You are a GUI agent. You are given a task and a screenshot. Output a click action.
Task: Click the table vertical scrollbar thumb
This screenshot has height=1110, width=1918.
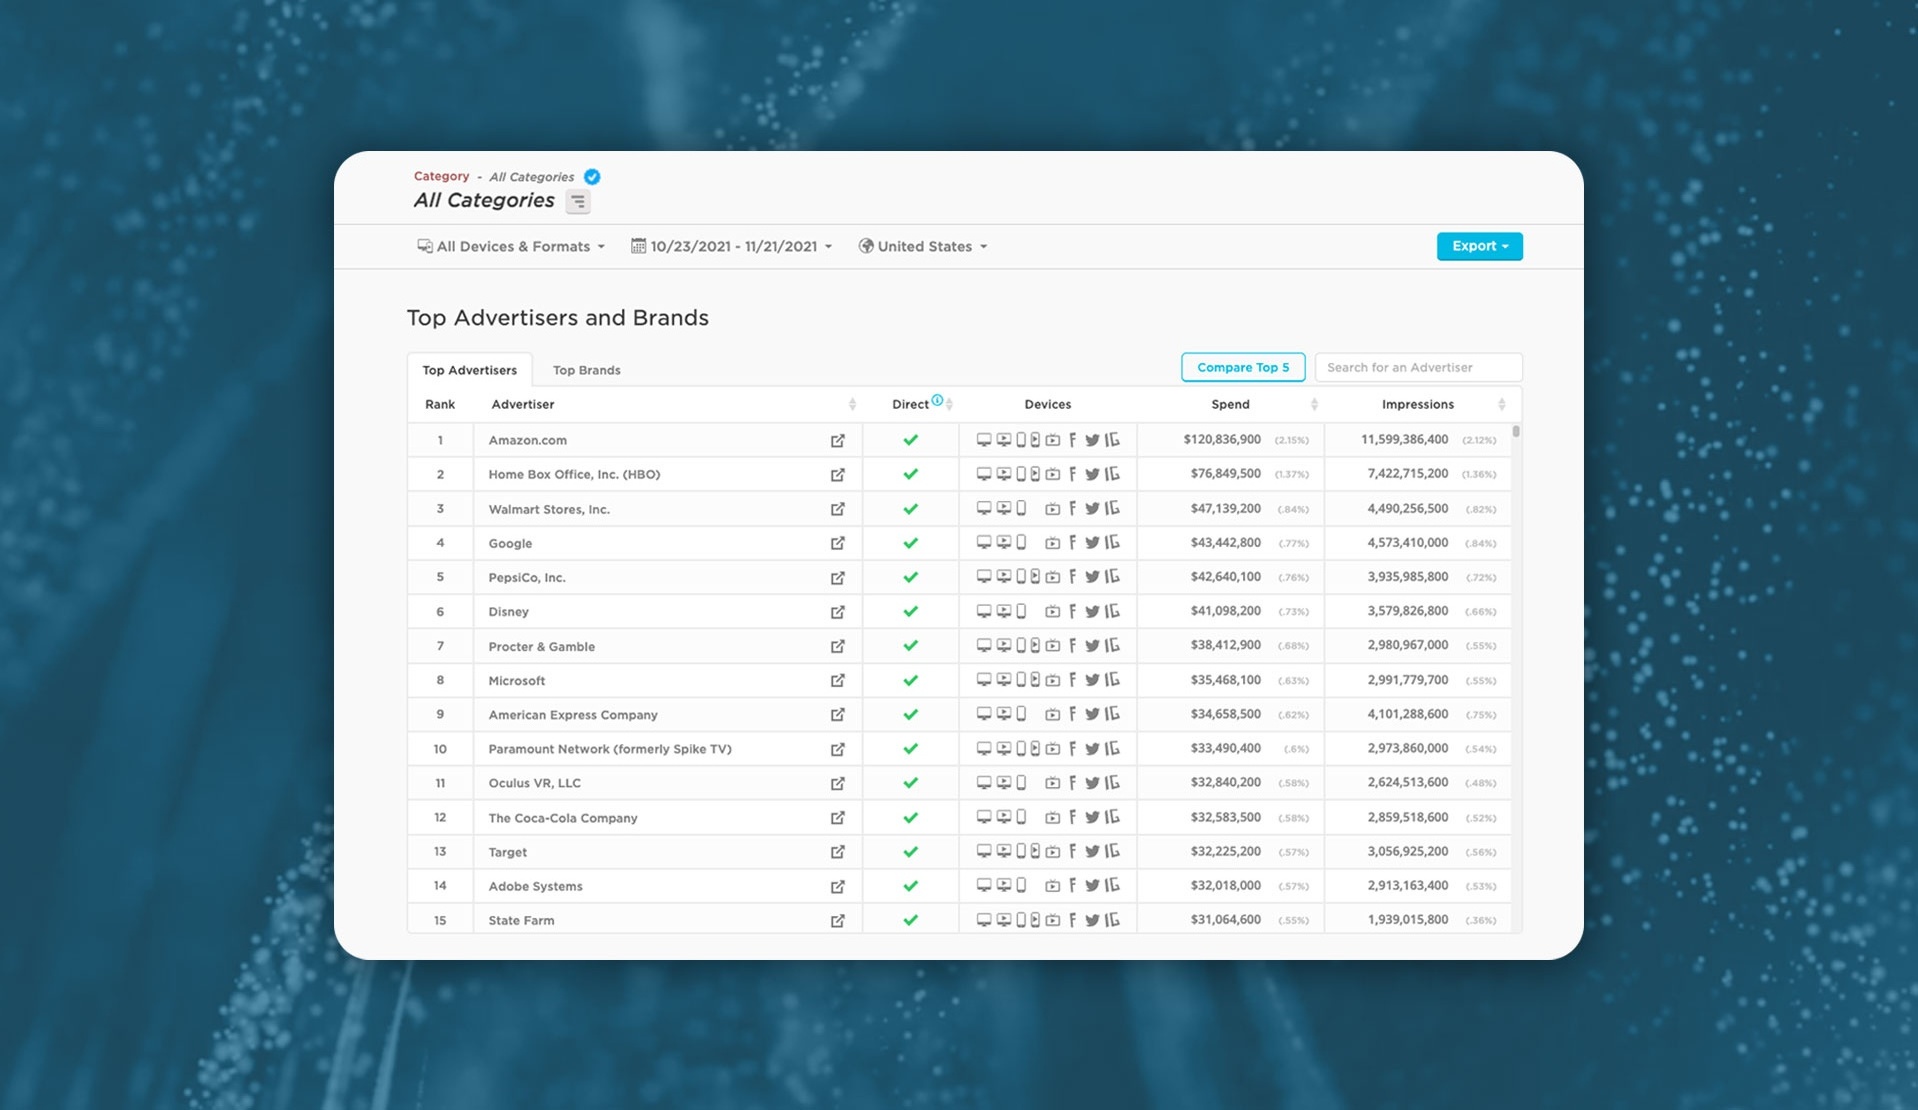click(1516, 431)
